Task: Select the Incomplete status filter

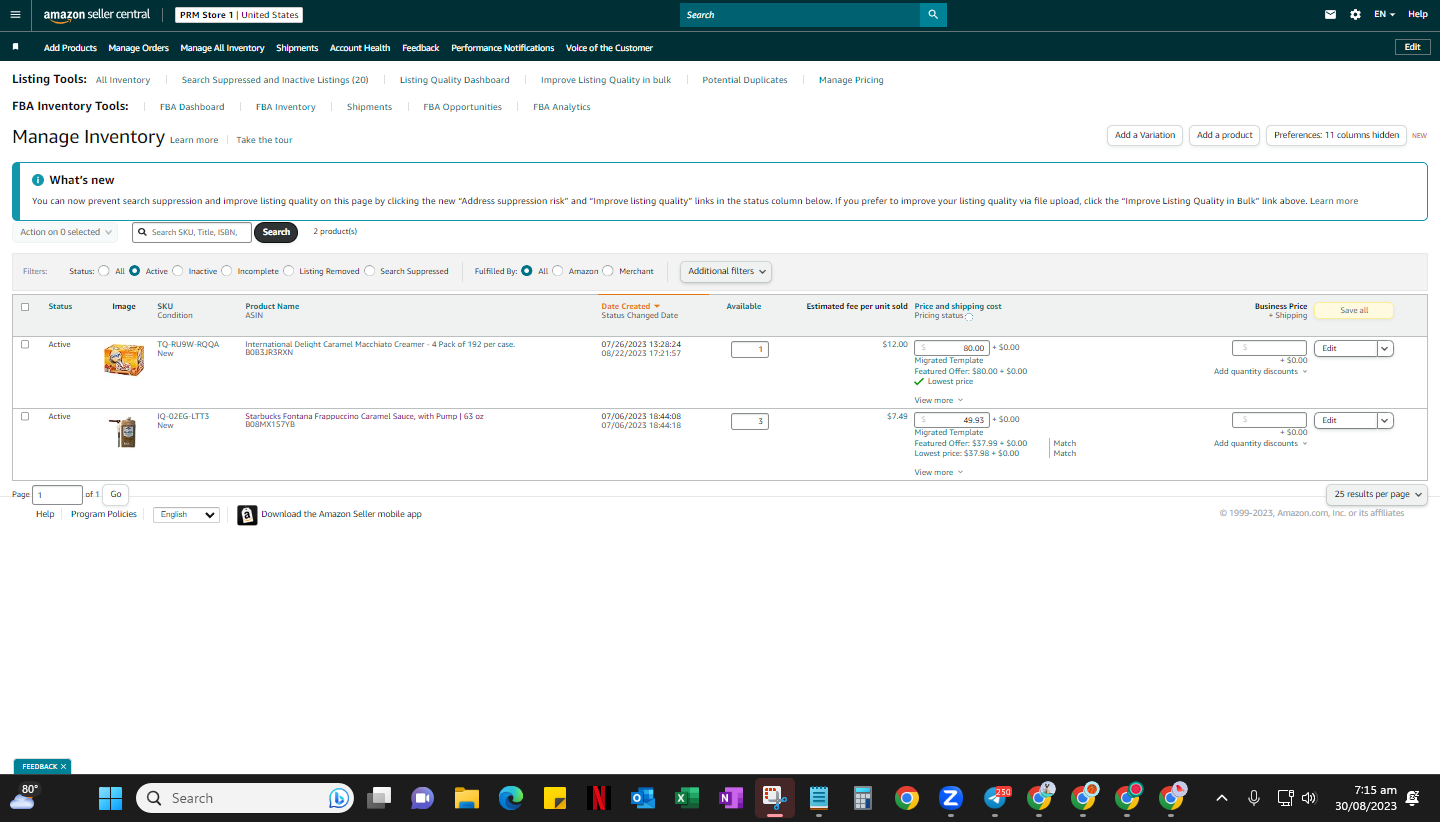Action: click(227, 271)
